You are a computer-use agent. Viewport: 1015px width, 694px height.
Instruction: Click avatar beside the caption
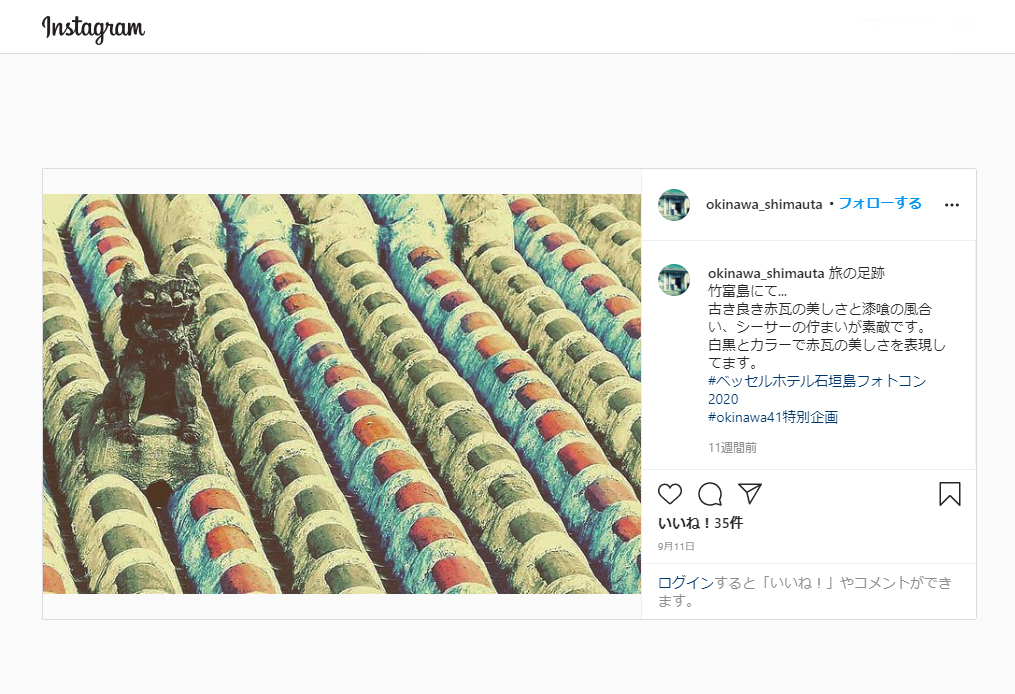pyautogui.click(x=674, y=280)
